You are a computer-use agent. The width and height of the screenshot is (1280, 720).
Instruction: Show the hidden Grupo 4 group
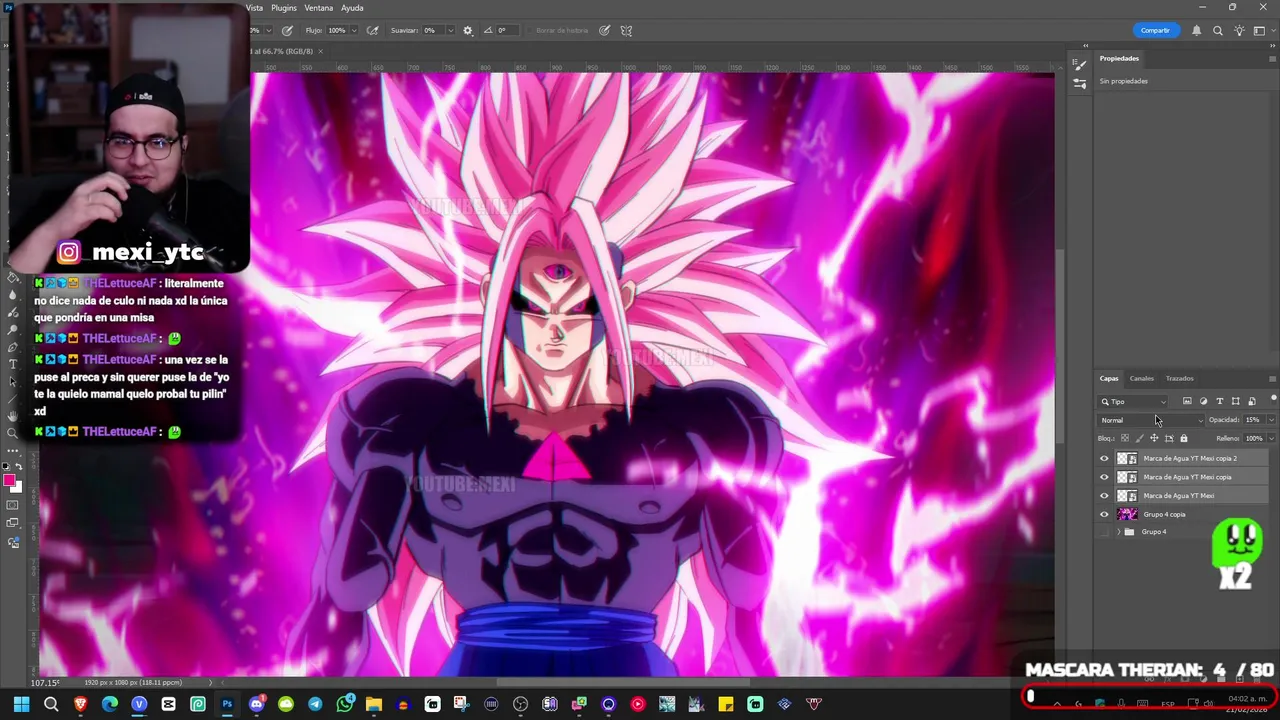coord(1104,532)
